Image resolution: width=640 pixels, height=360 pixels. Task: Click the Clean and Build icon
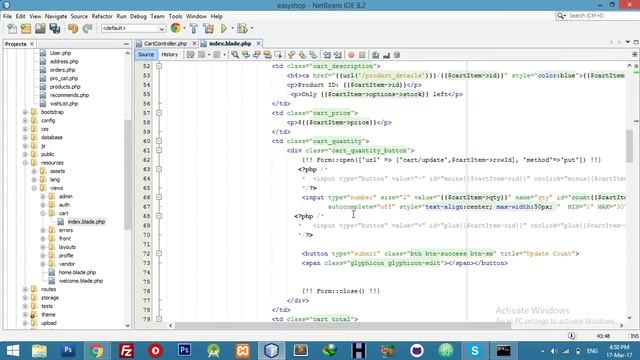pyautogui.click(x=209, y=29)
